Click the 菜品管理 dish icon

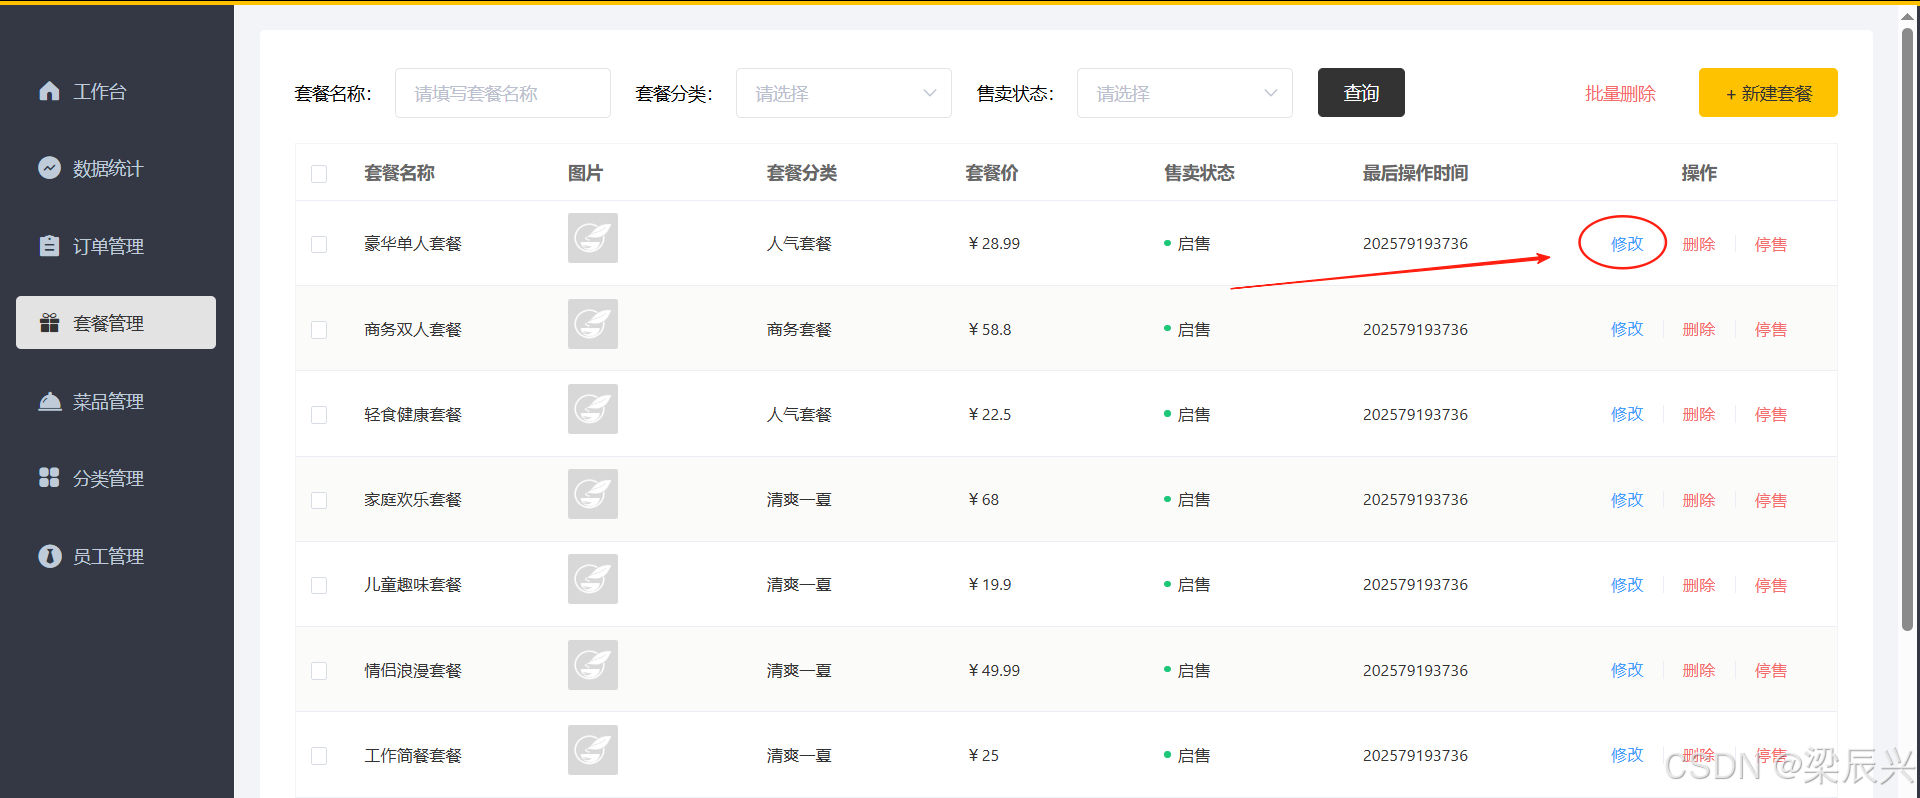pyautogui.click(x=49, y=401)
